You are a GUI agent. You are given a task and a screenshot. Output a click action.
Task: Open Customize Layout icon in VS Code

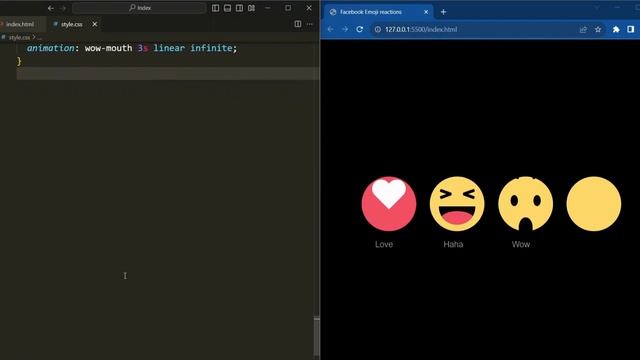coord(251,8)
